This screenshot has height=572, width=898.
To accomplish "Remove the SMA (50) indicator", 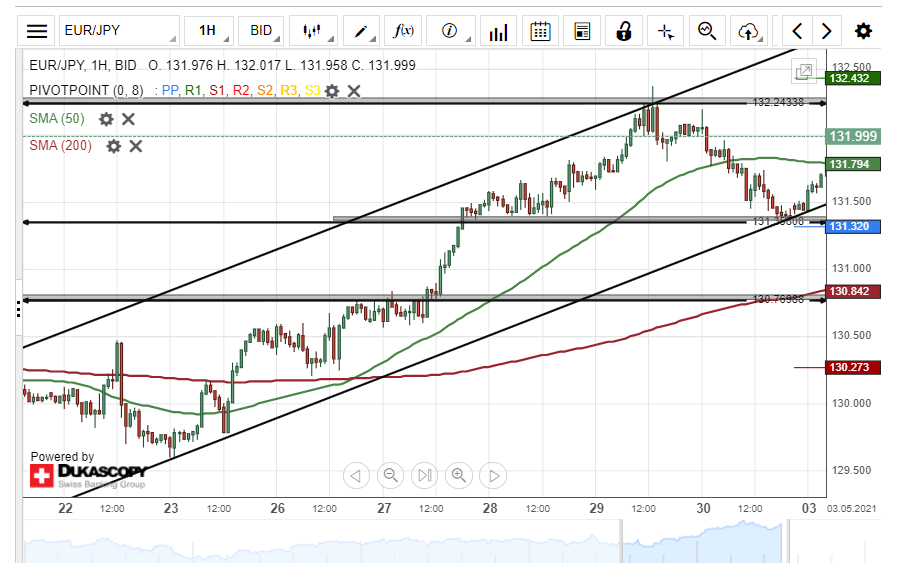I will 128,119.
